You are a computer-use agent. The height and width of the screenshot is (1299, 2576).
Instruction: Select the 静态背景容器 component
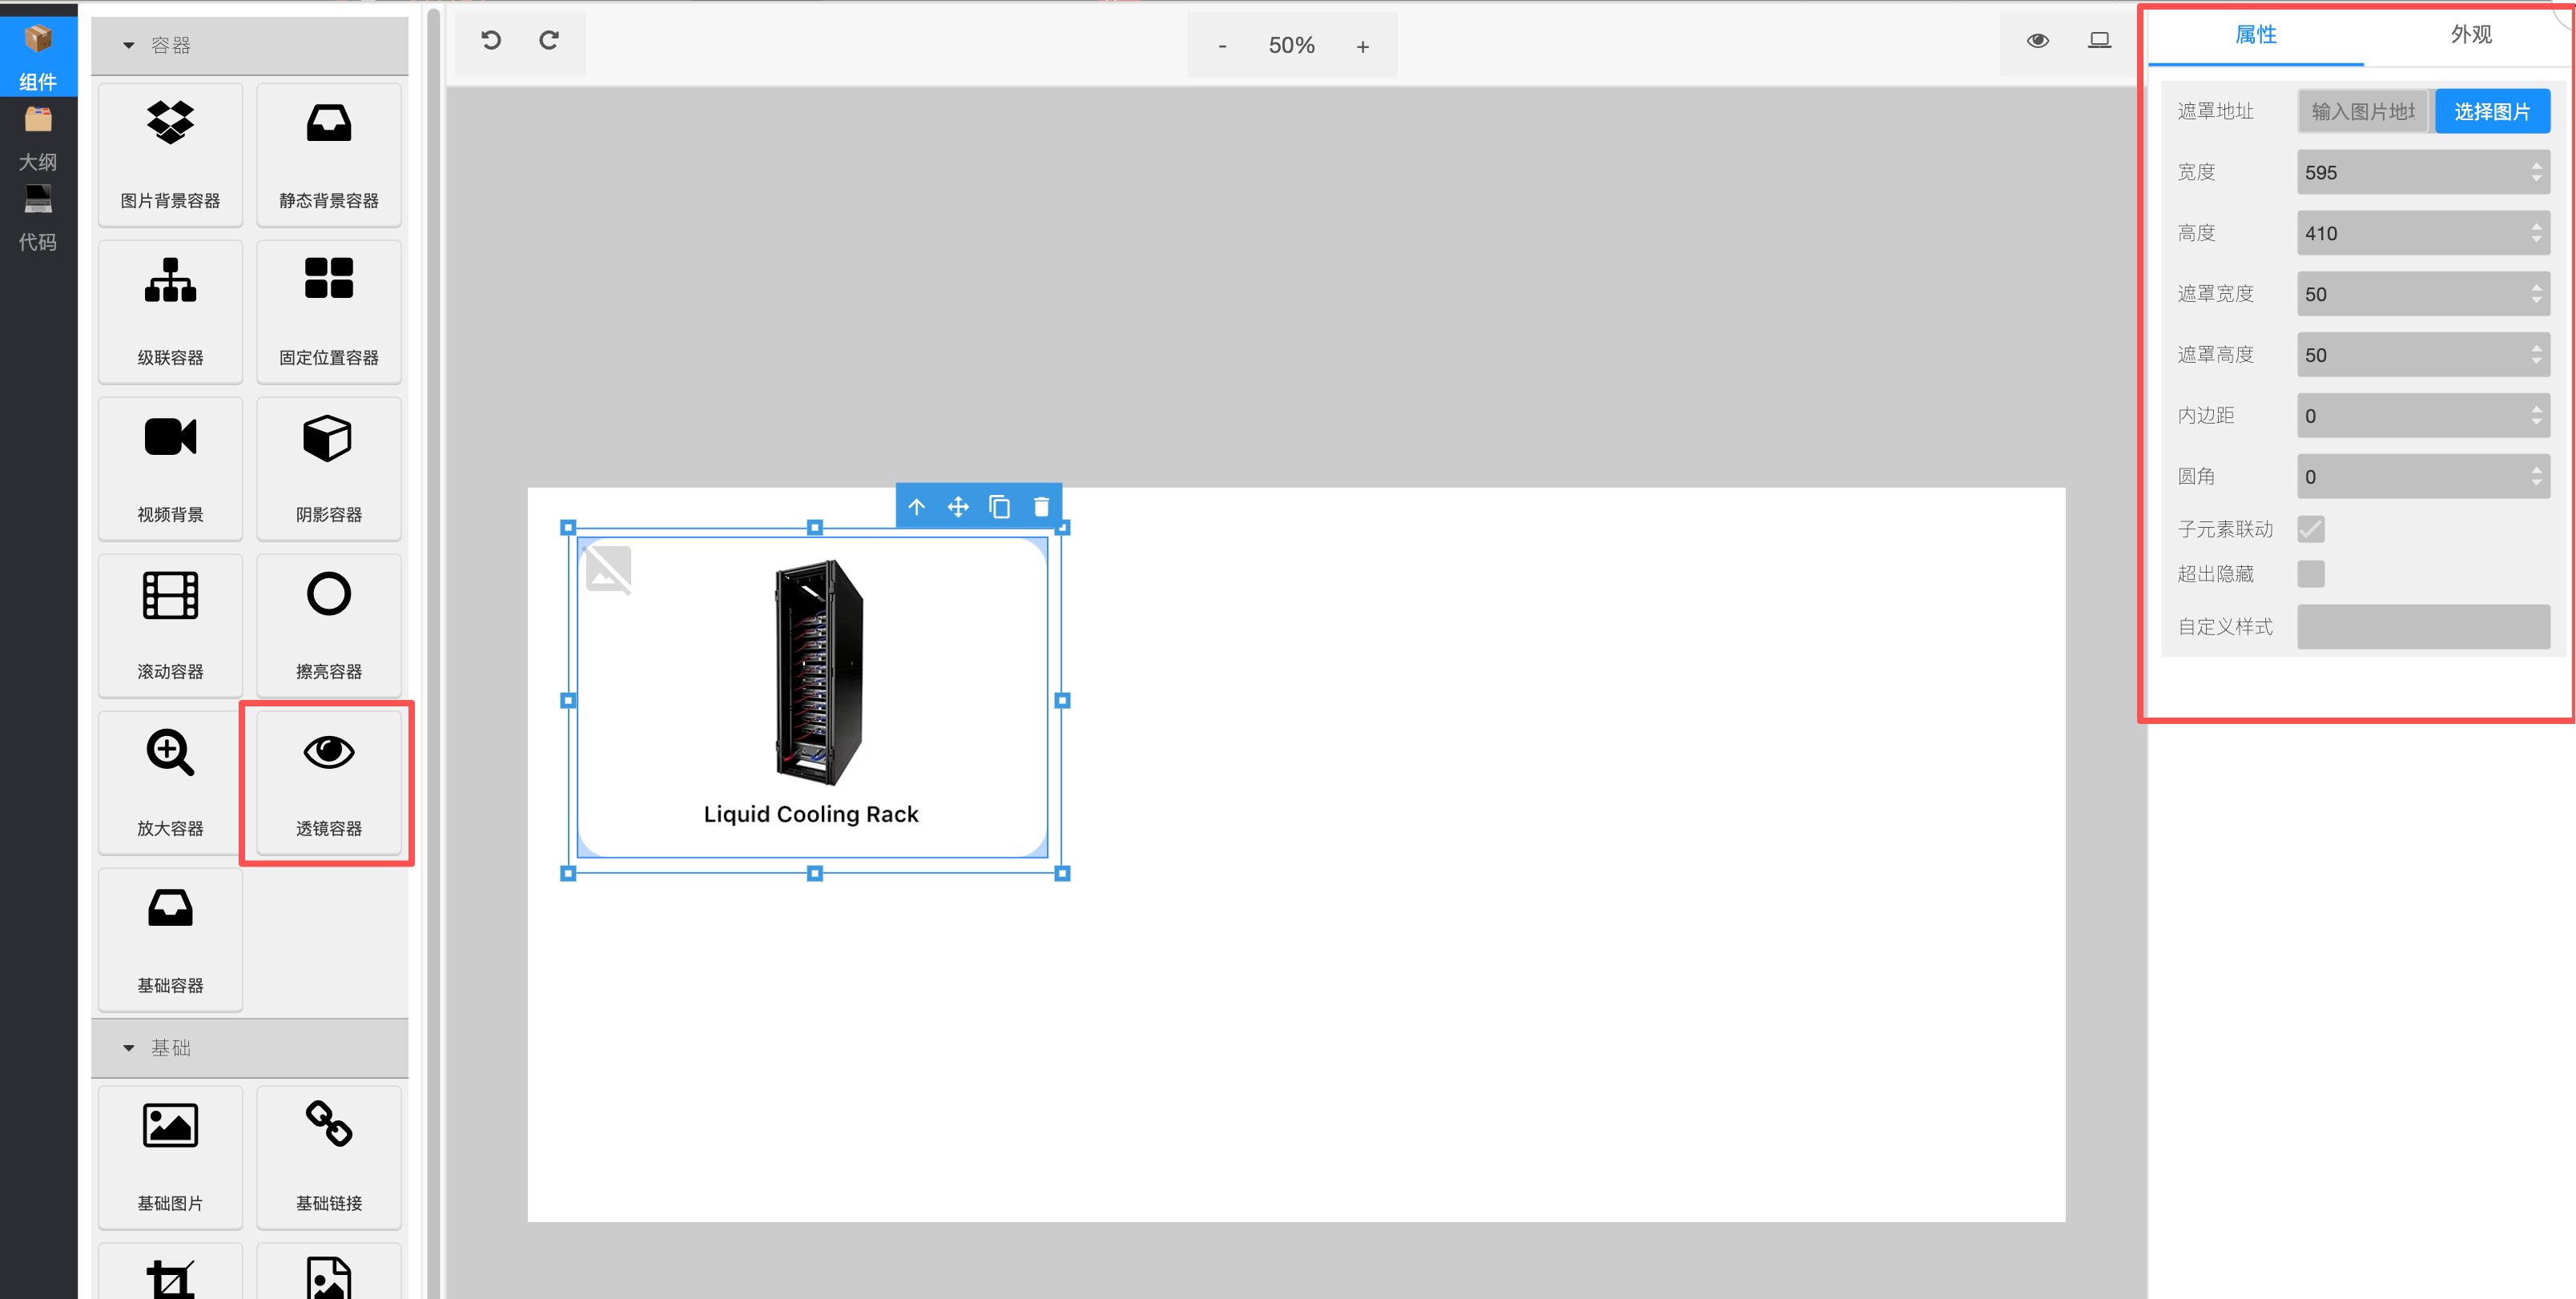(329, 155)
